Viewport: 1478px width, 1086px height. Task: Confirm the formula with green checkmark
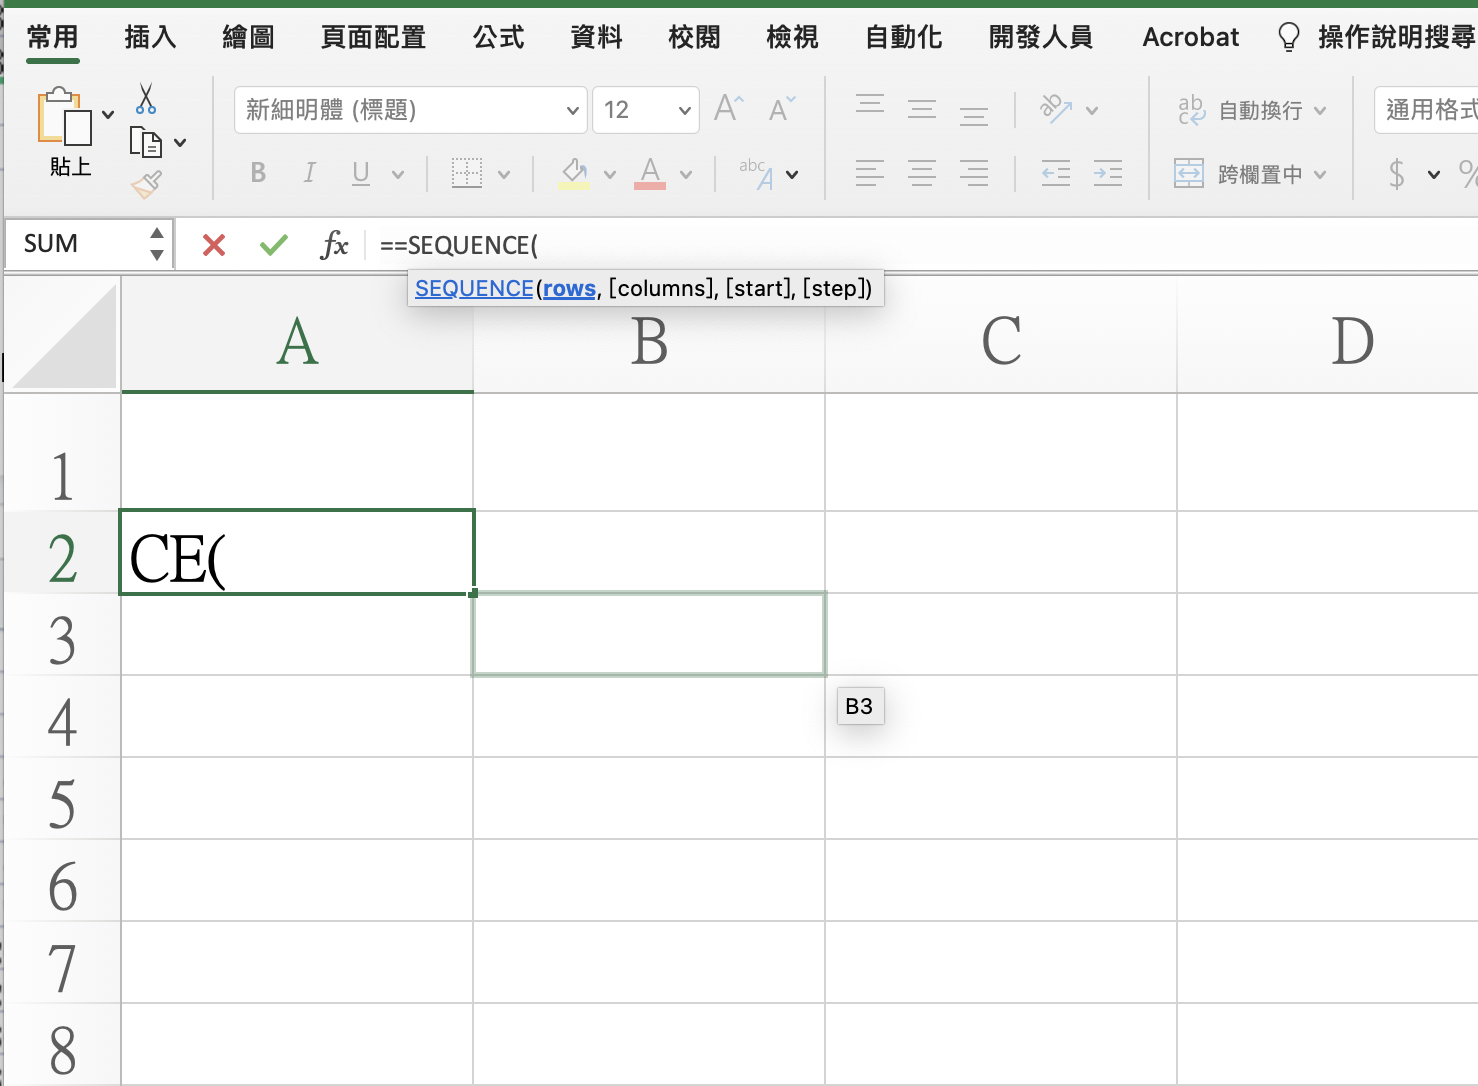coord(273,244)
